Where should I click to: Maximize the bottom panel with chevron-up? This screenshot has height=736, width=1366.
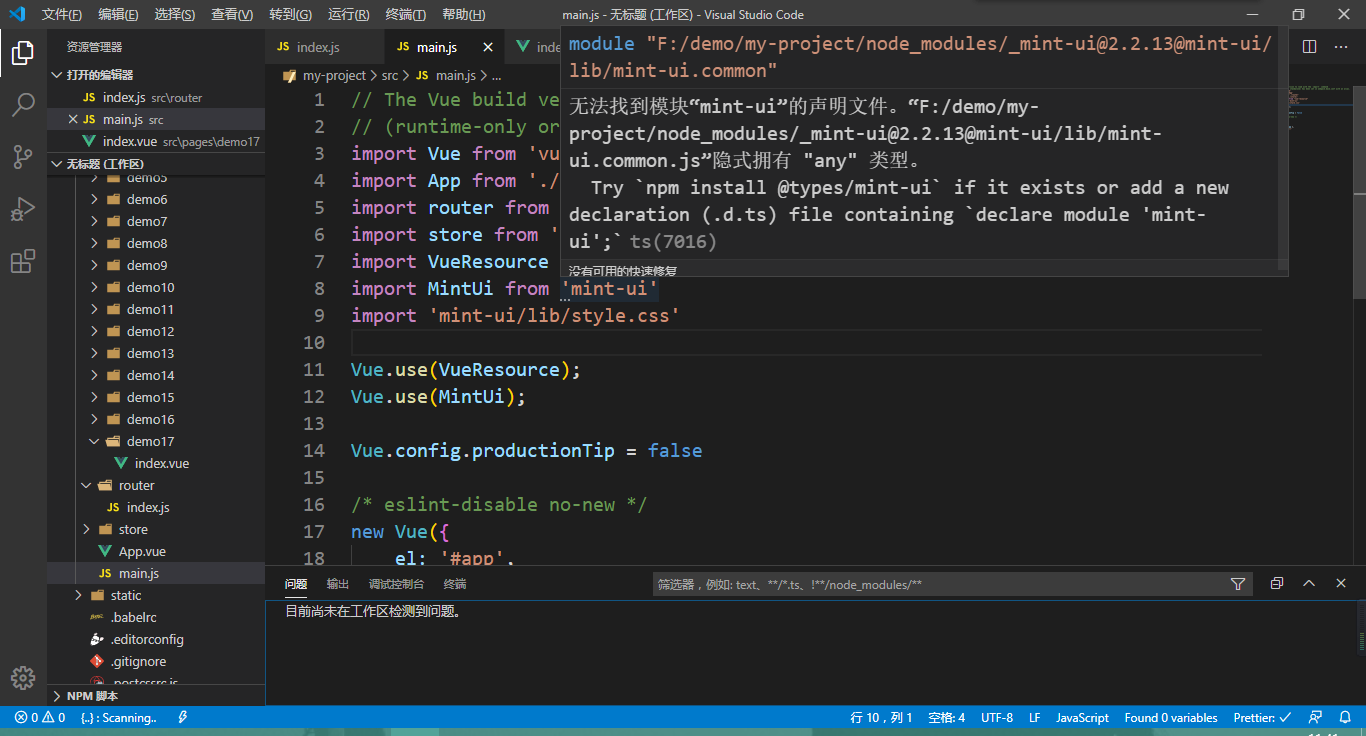[x=1309, y=584]
